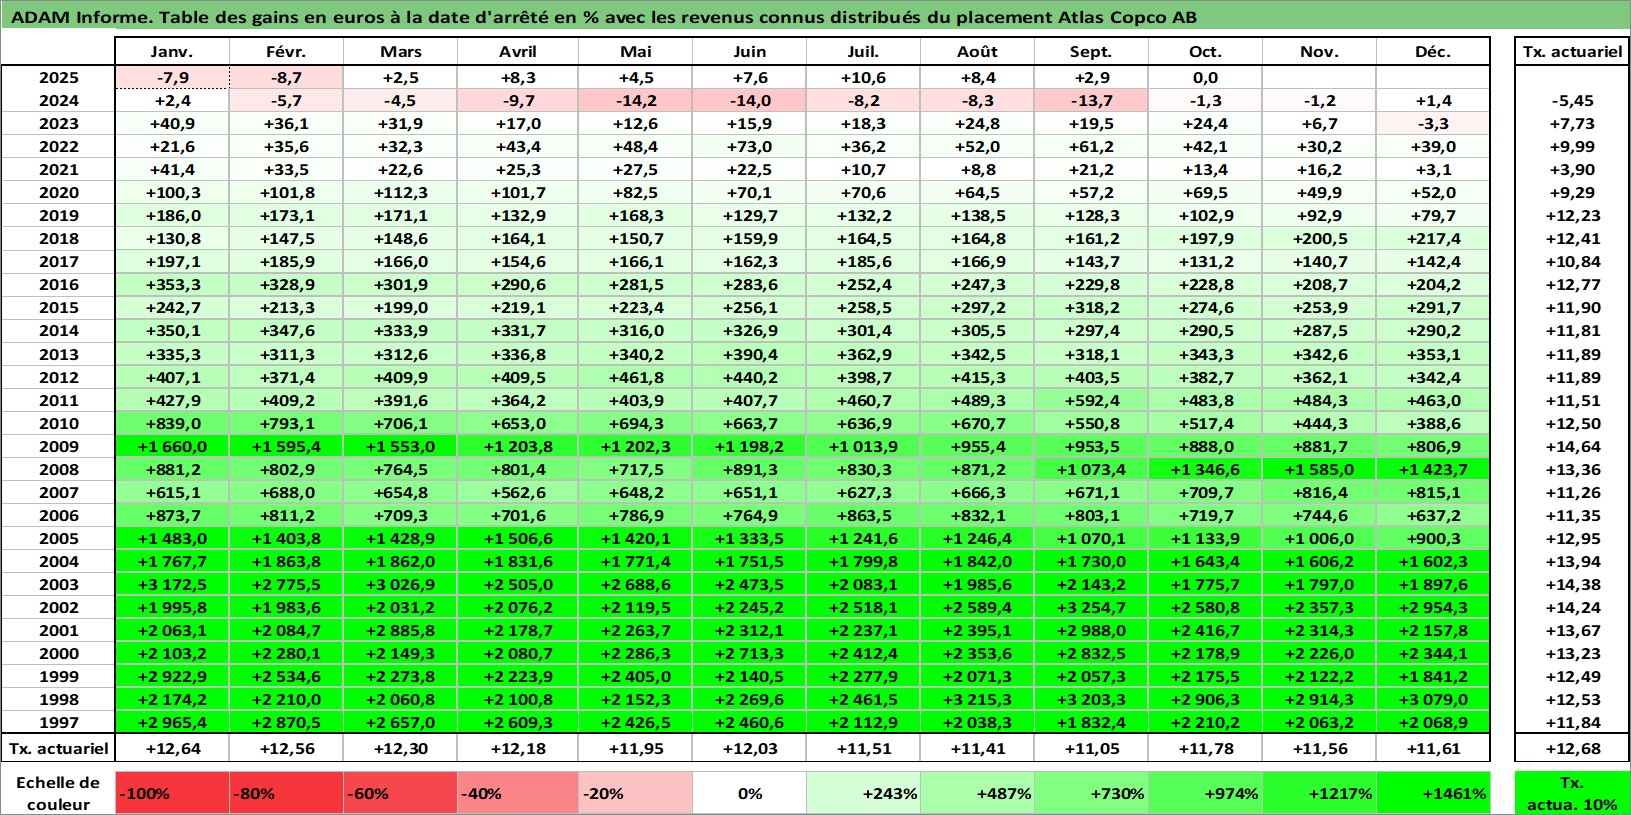Viewport: 1631px width, 815px height.
Task: Click the +3 254,7 cell in 2002
Action: pyautogui.click(x=1091, y=607)
